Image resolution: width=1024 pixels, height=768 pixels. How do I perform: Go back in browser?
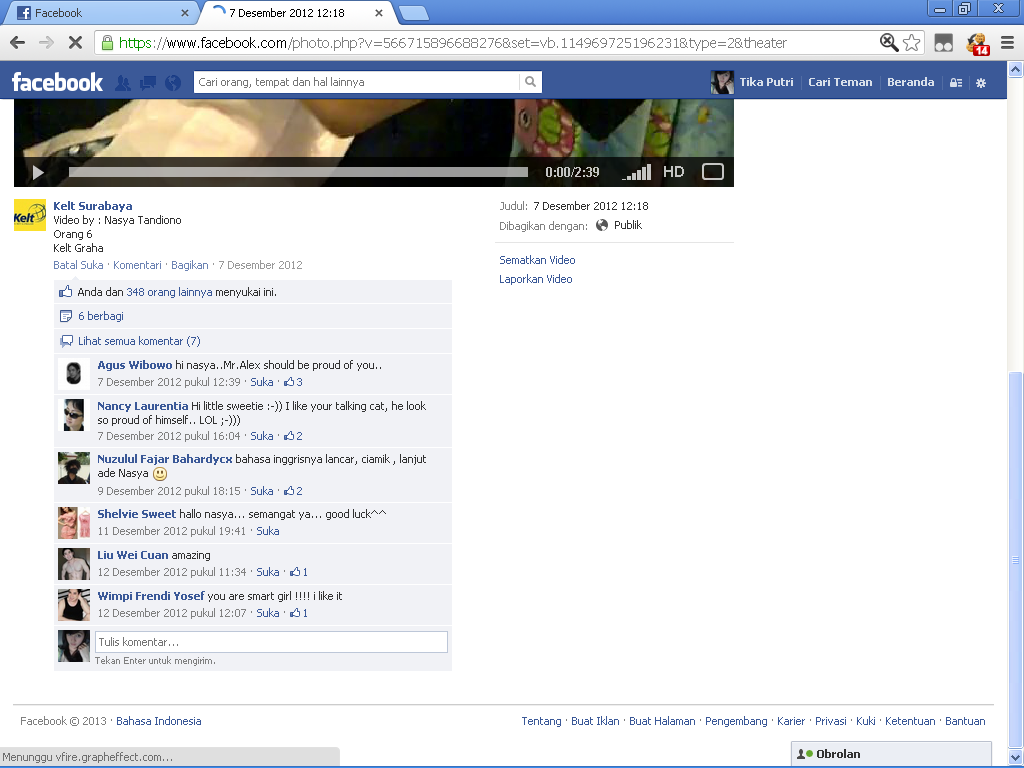point(18,43)
